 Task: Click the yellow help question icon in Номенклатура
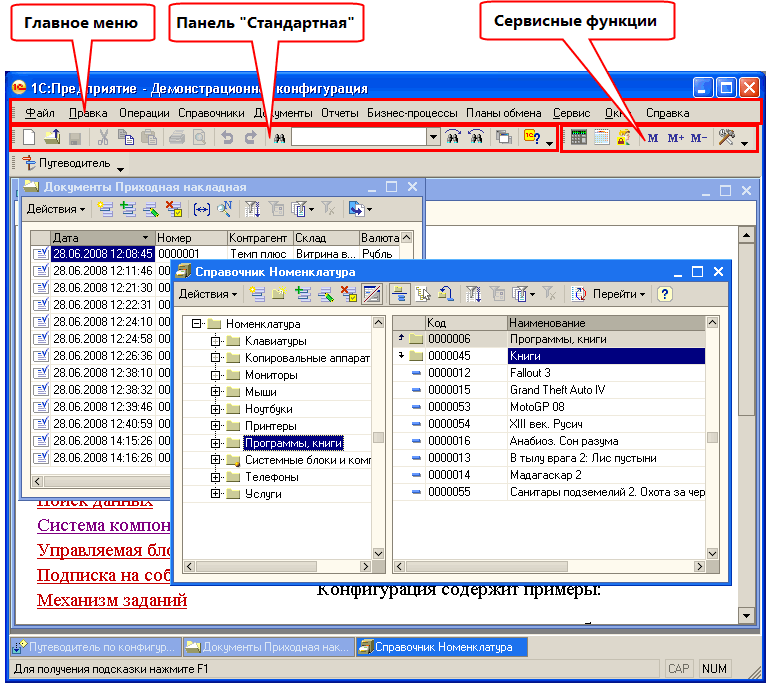[x=664, y=294]
